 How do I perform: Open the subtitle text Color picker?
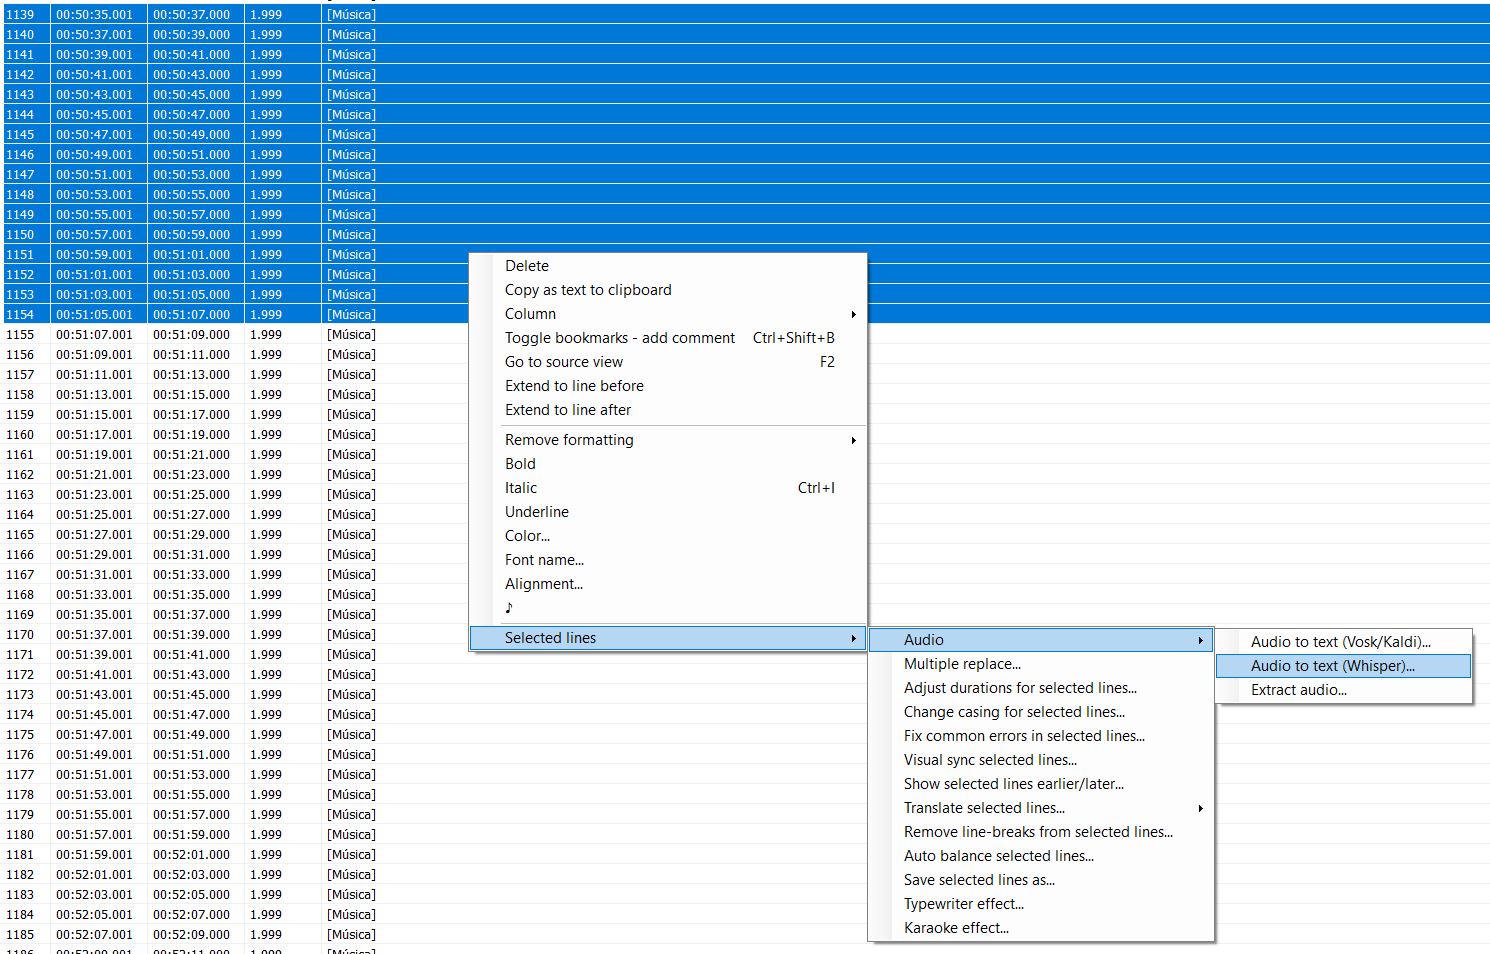point(527,535)
